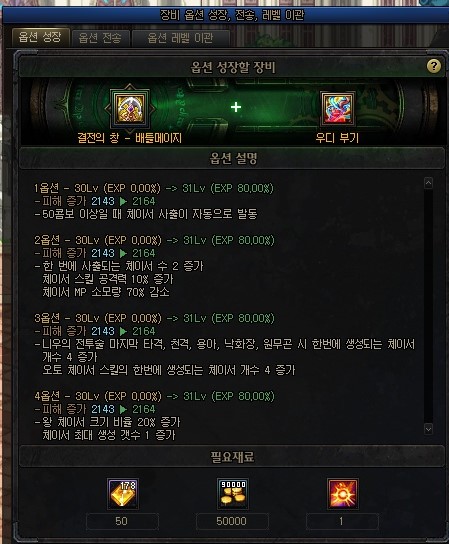Click the 결전의 창 배틀메이지 equipment icon
The height and width of the screenshot is (544, 449).
(130, 109)
